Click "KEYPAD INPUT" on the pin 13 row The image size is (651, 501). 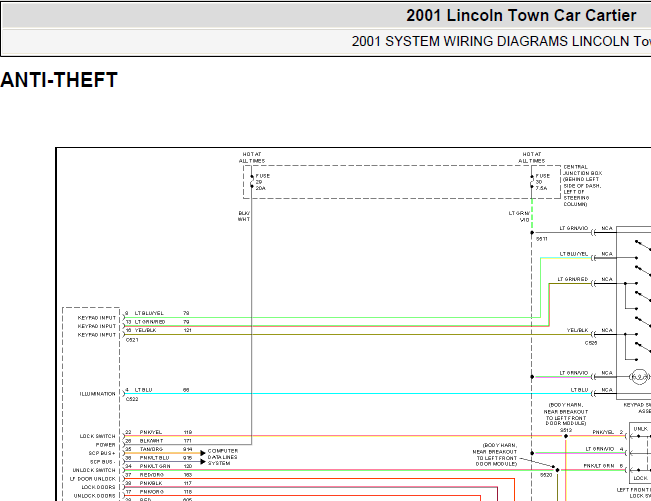(x=97, y=326)
